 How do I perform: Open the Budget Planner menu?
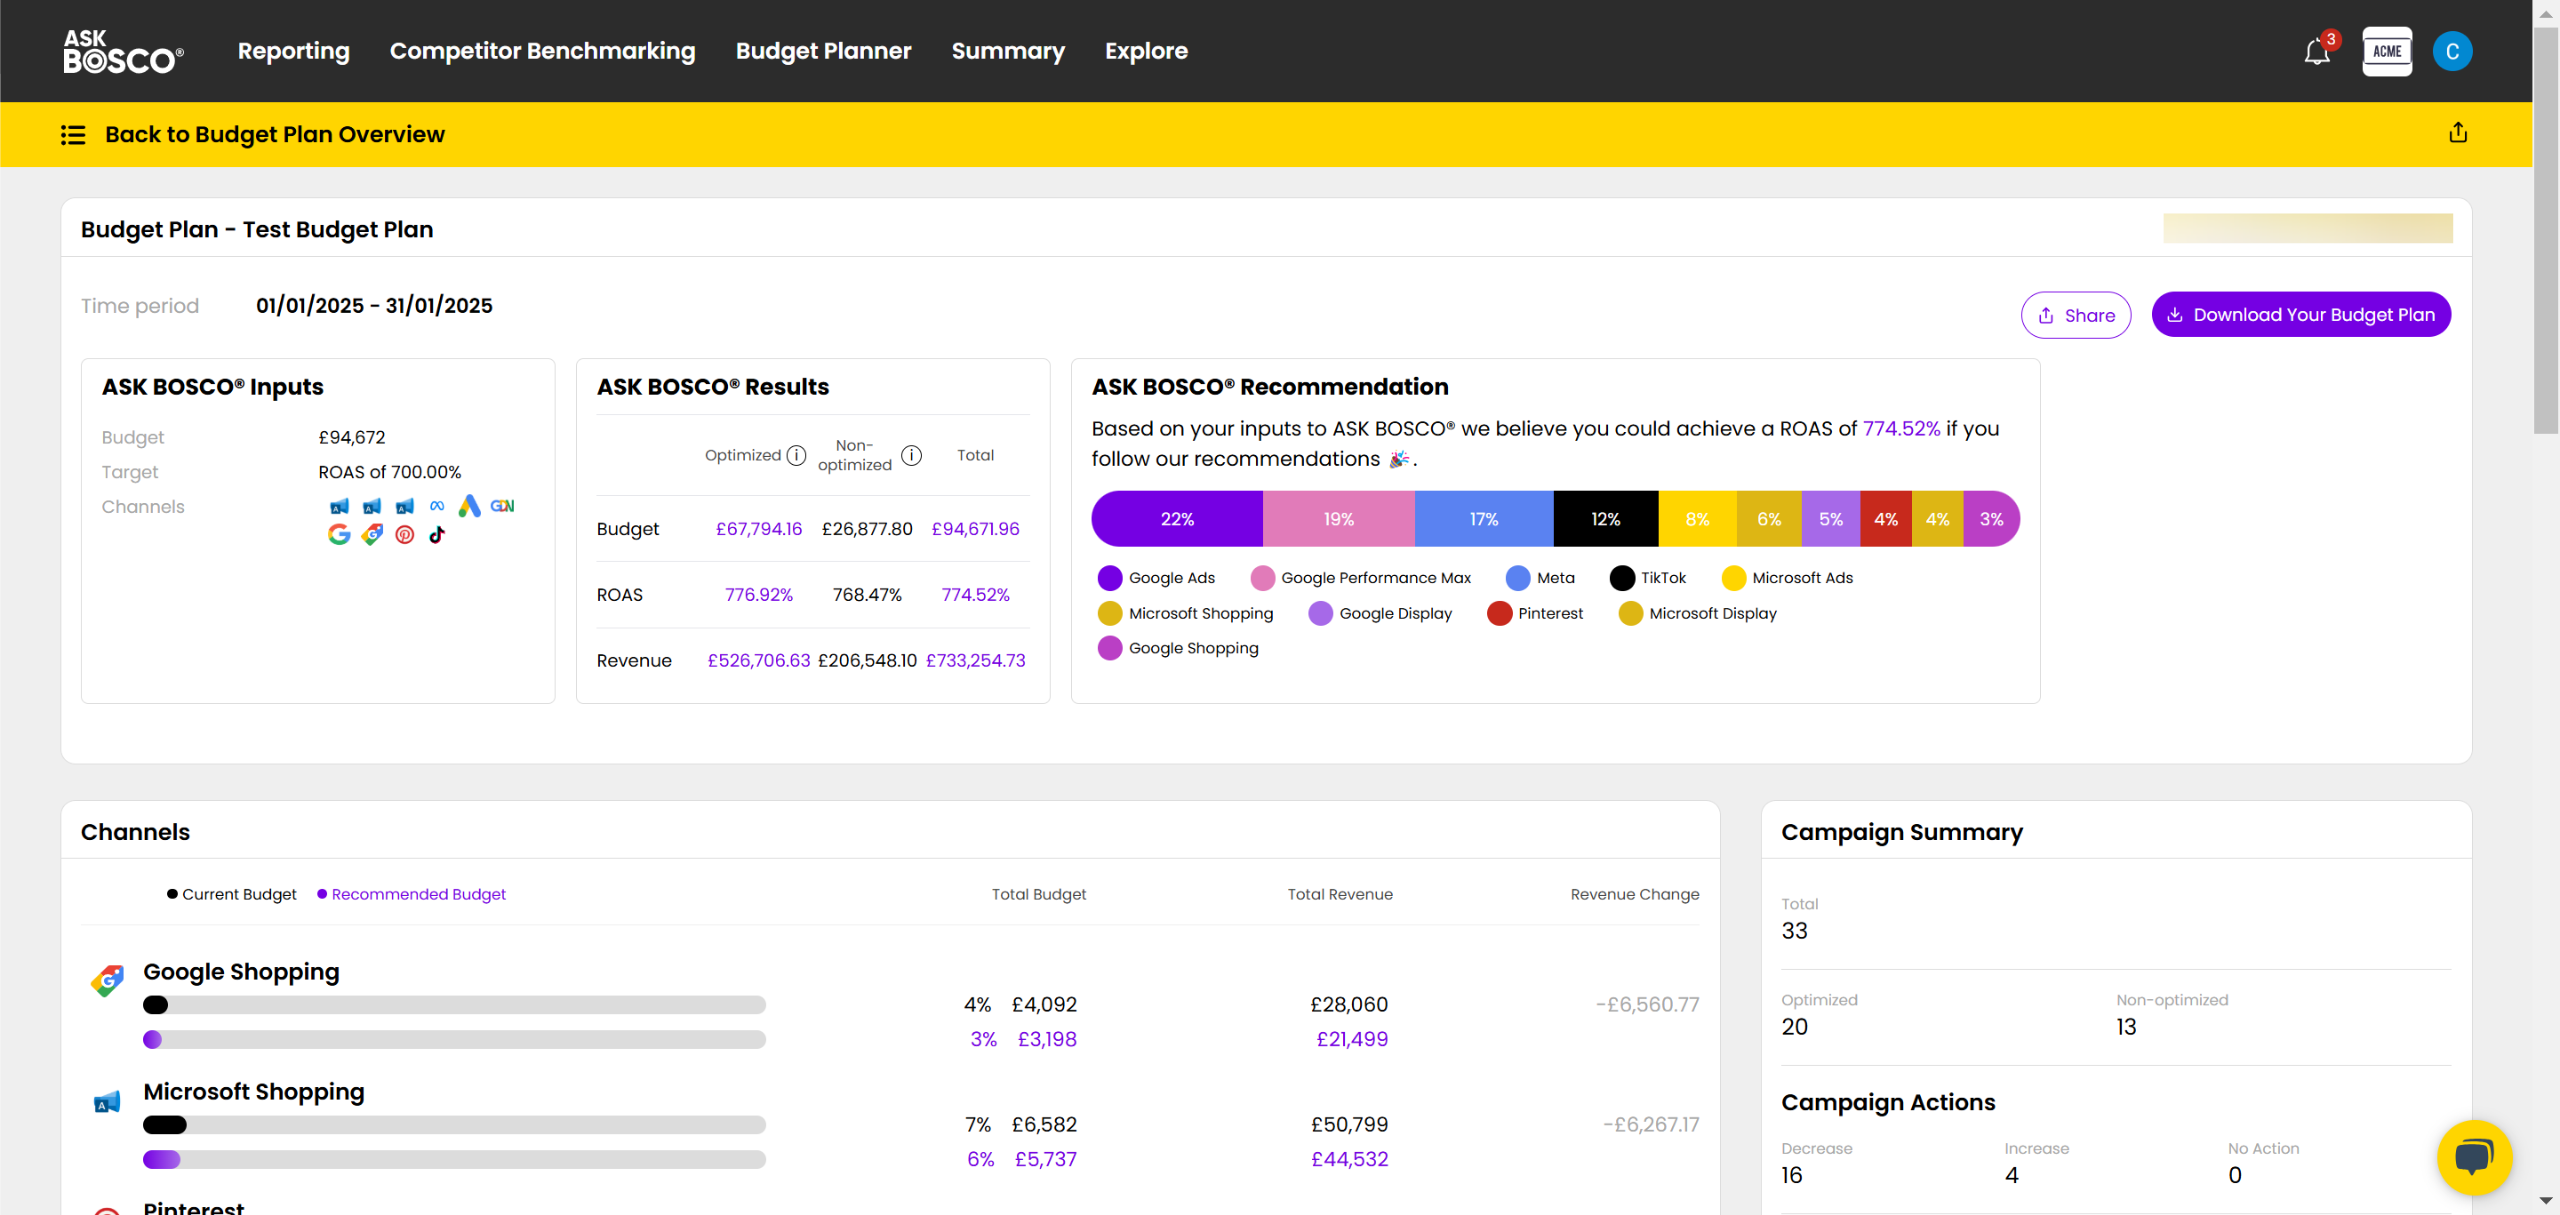pos(823,51)
